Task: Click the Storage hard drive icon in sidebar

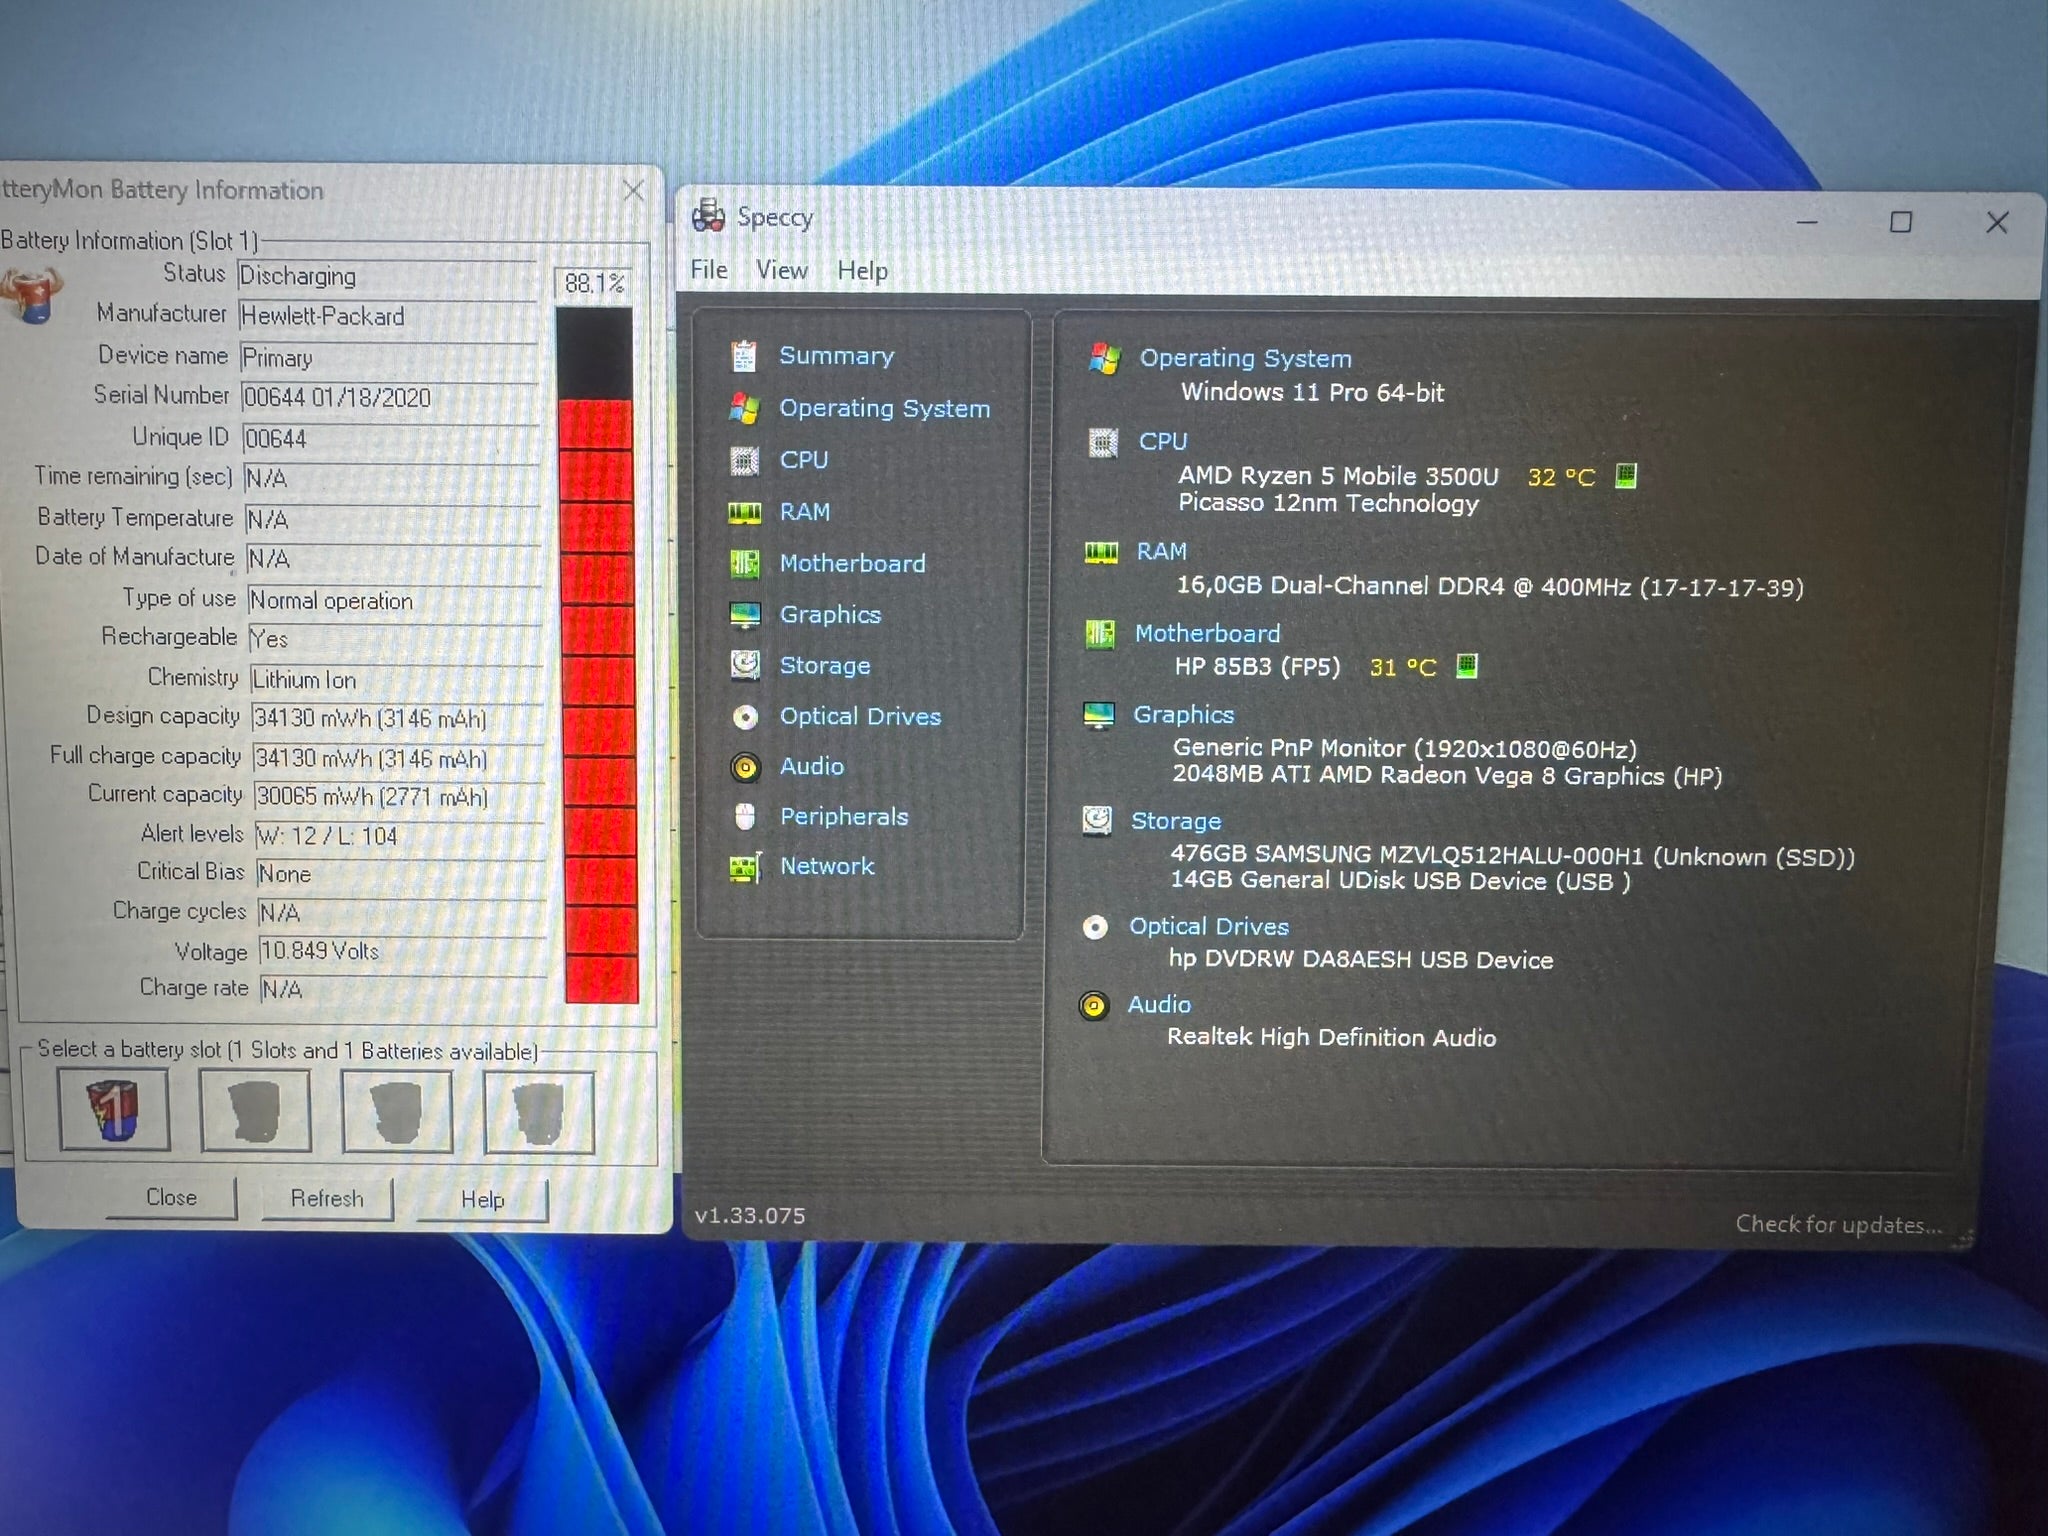Action: (745, 665)
